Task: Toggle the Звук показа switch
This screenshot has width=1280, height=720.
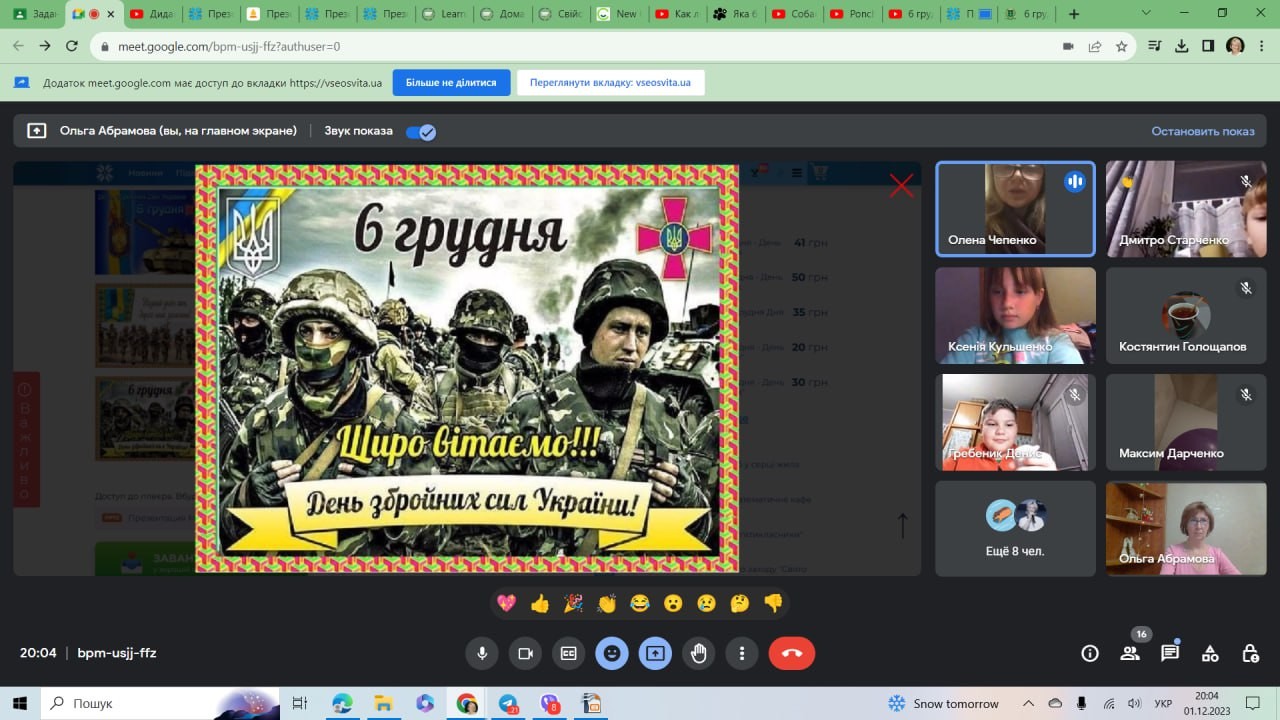Action: coord(421,131)
